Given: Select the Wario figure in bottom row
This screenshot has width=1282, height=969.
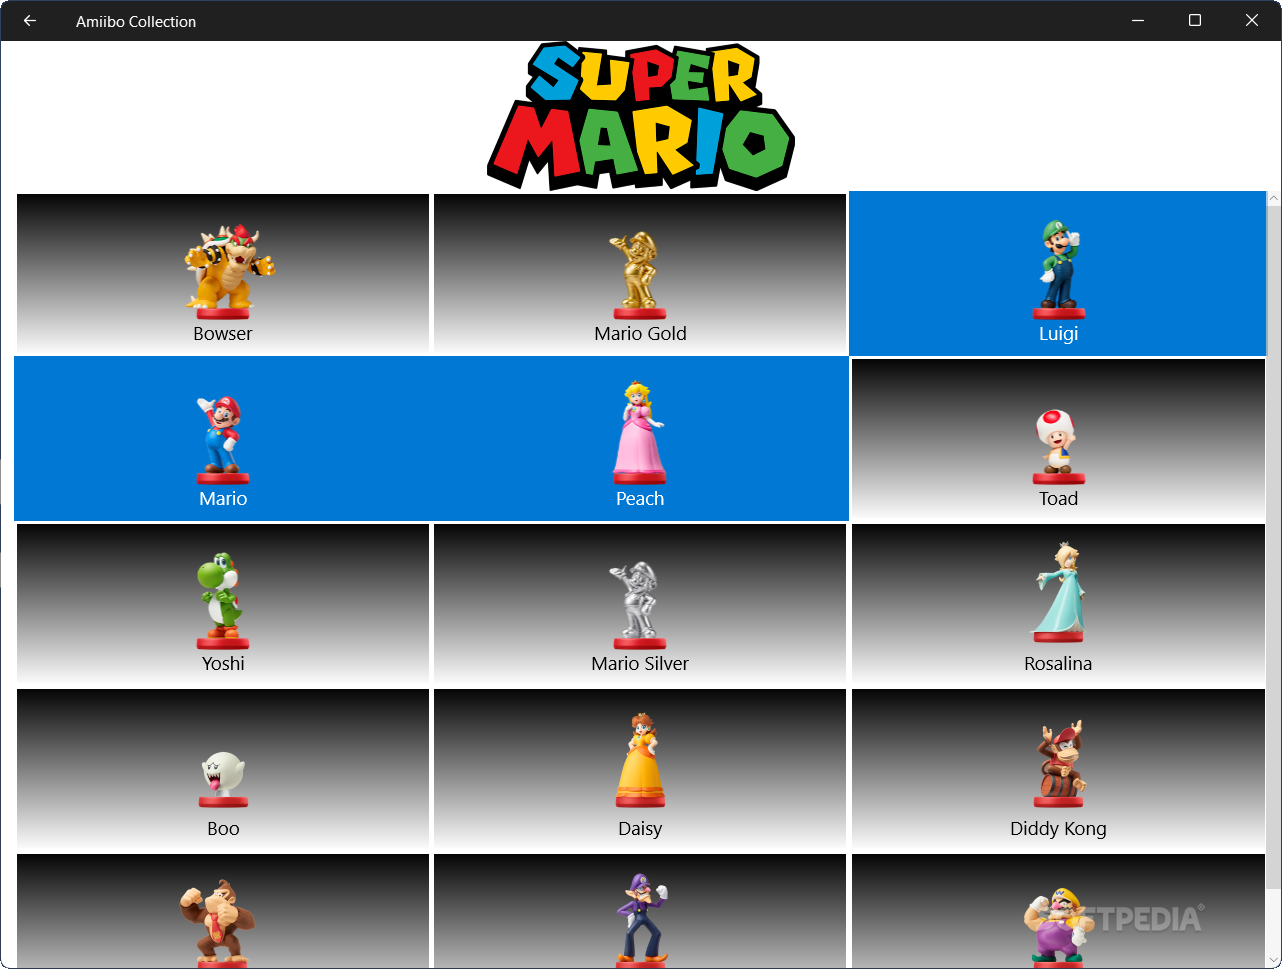Looking at the screenshot, I should tap(1058, 910).
